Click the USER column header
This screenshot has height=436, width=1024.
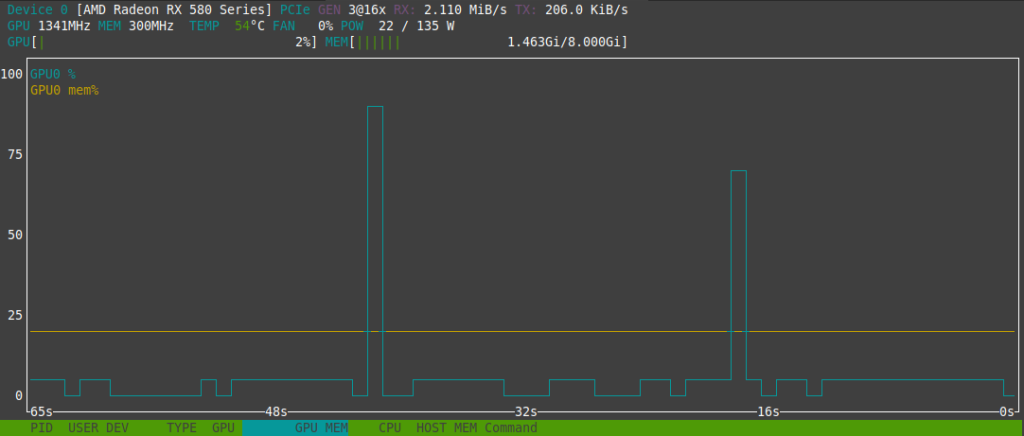(83, 428)
